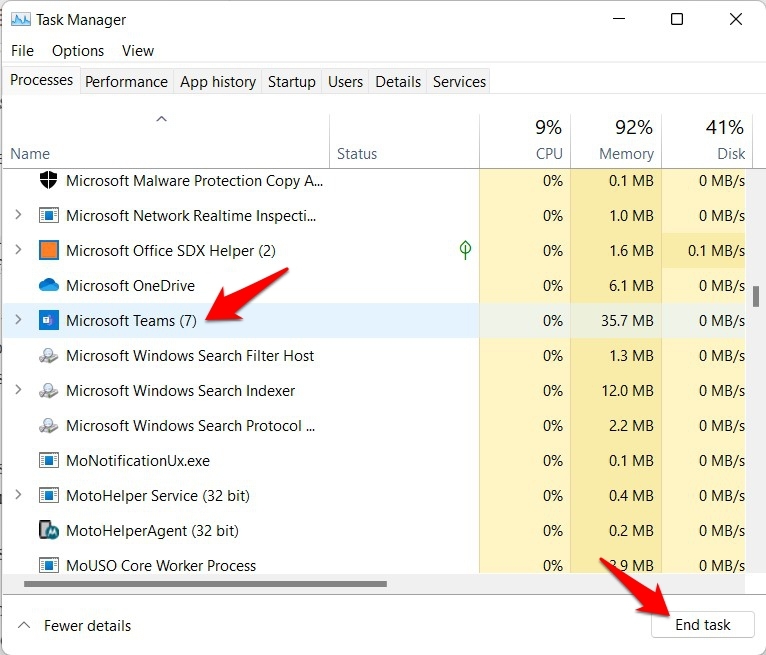Click the Microsoft Office SDX Helper icon
Image resolution: width=766 pixels, height=655 pixels.
coord(49,251)
